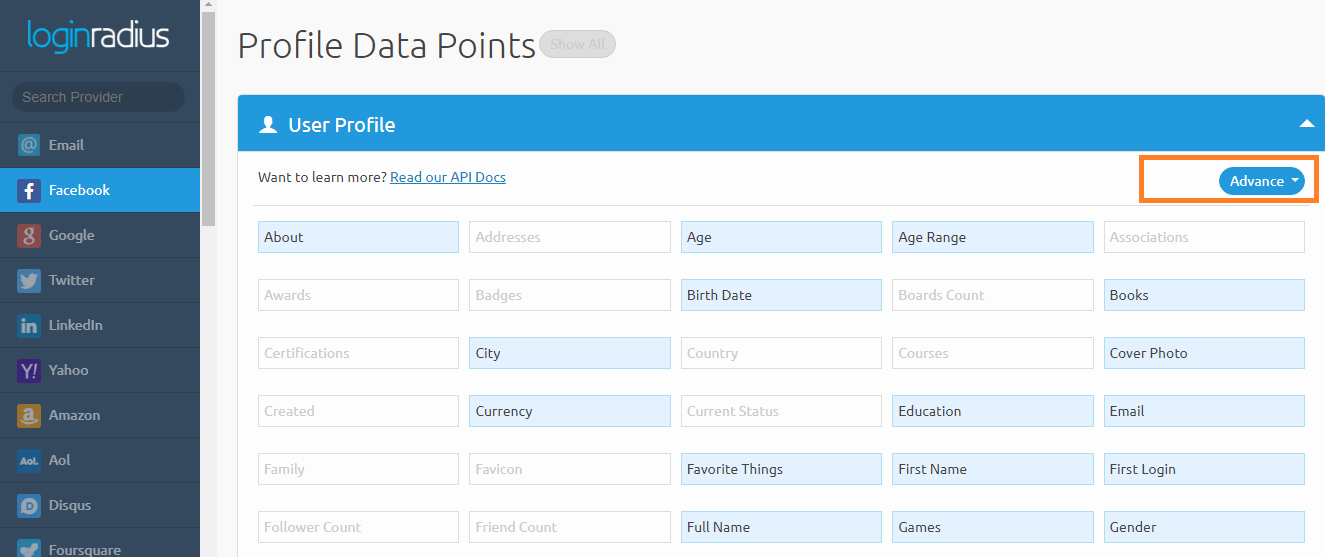This screenshot has height=557, width=1325.
Task: Click the Search Provider field
Action: click(x=98, y=97)
